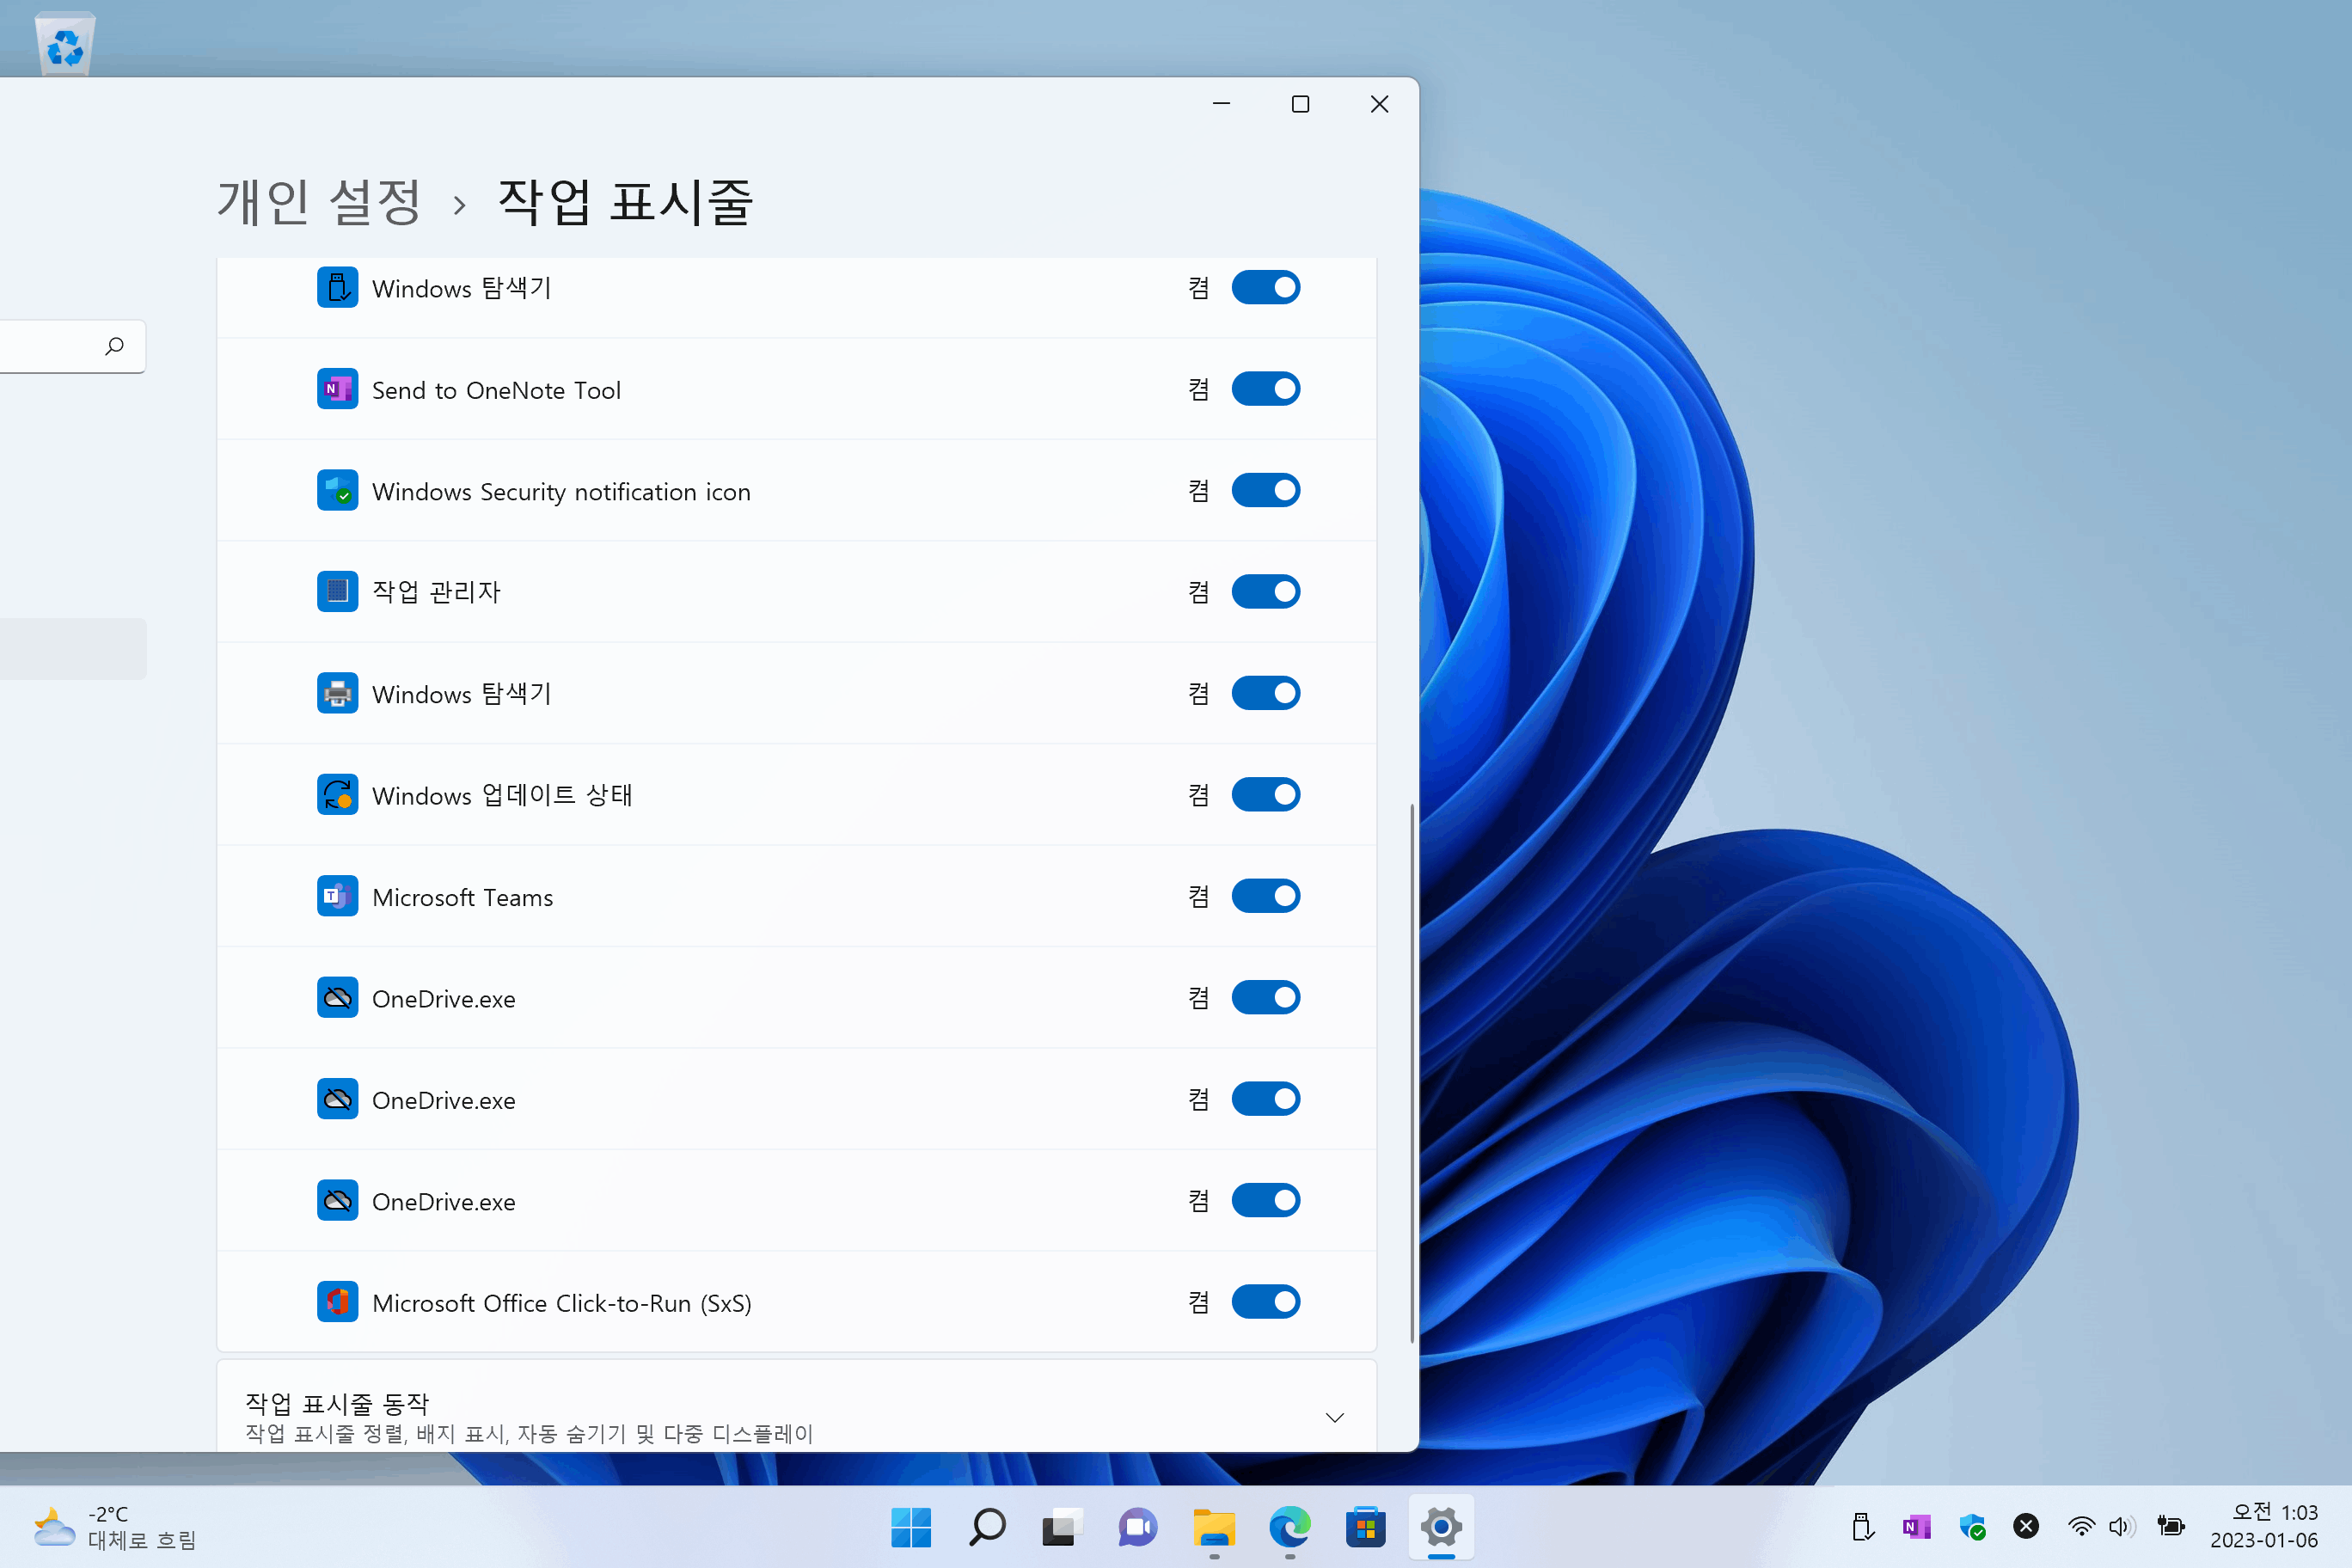This screenshot has height=1568, width=2352.
Task: Open Microsoft Store from the taskbar
Action: pos(1365,1527)
